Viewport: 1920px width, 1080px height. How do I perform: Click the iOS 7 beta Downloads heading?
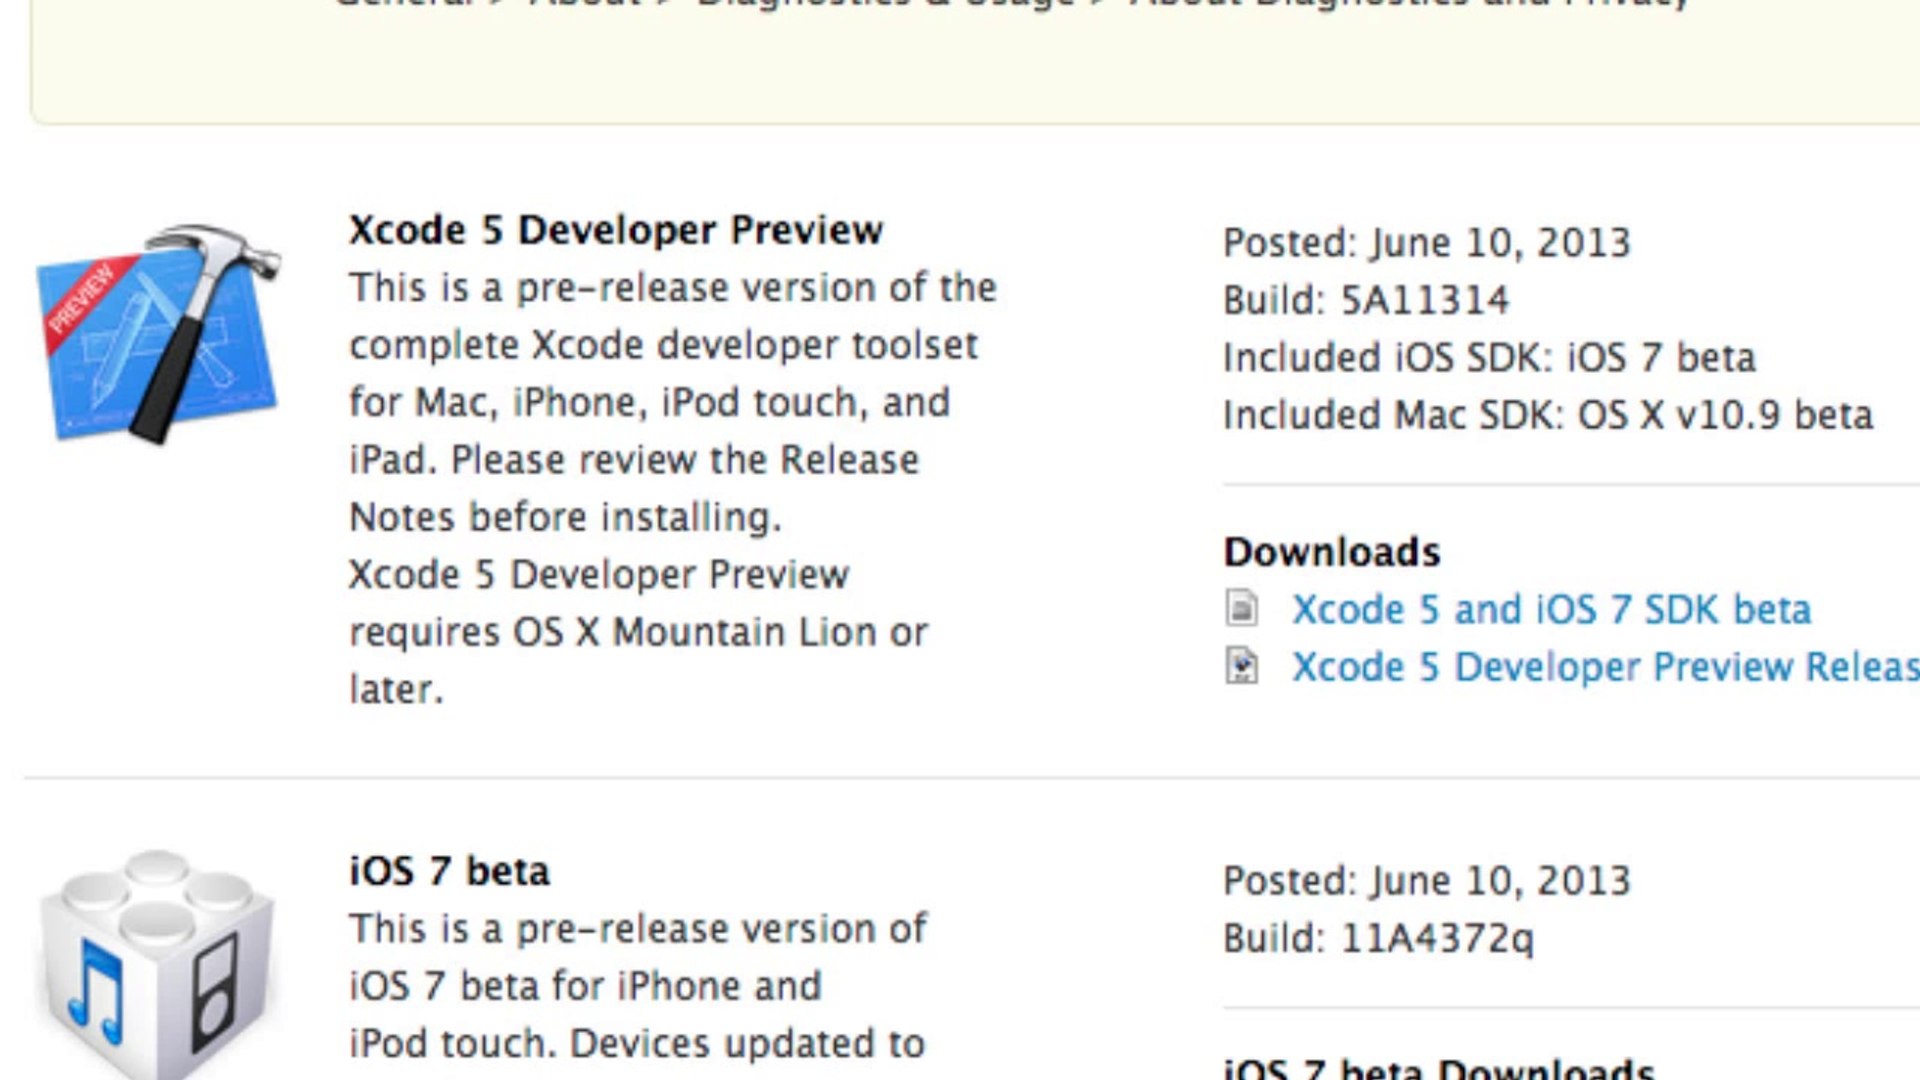[1439, 1068]
